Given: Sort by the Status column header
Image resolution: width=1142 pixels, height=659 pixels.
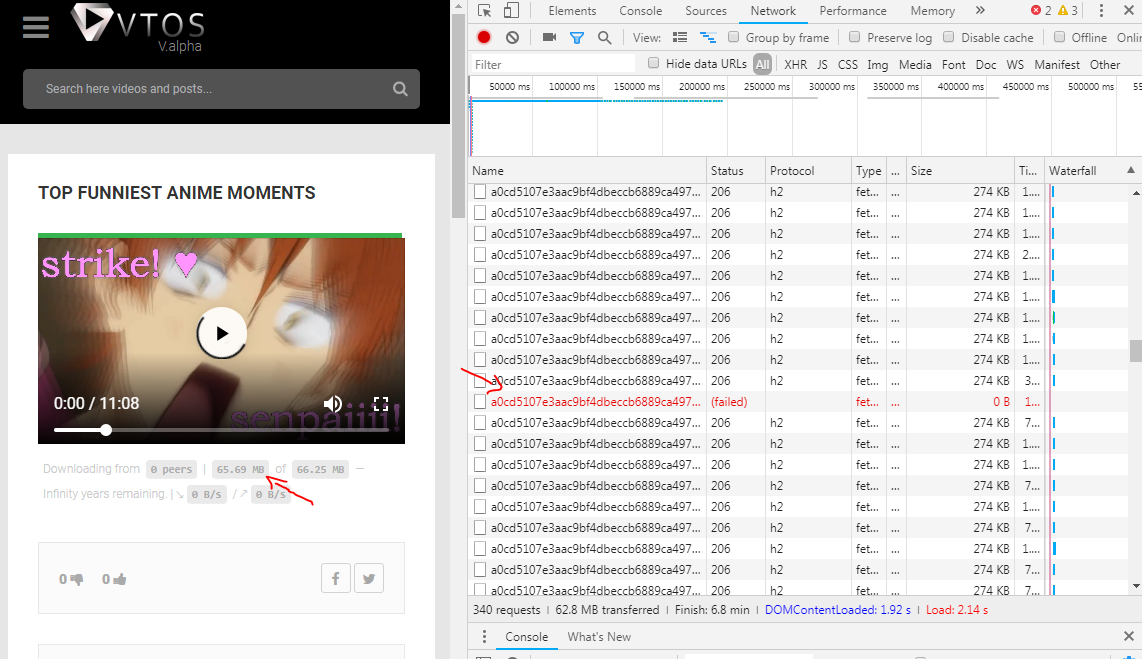Looking at the screenshot, I should pyautogui.click(x=736, y=171).
